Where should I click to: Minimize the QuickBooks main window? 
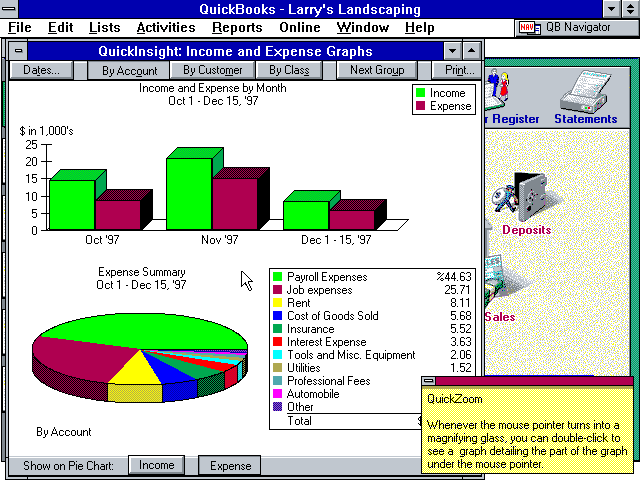click(x=611, y=9)
